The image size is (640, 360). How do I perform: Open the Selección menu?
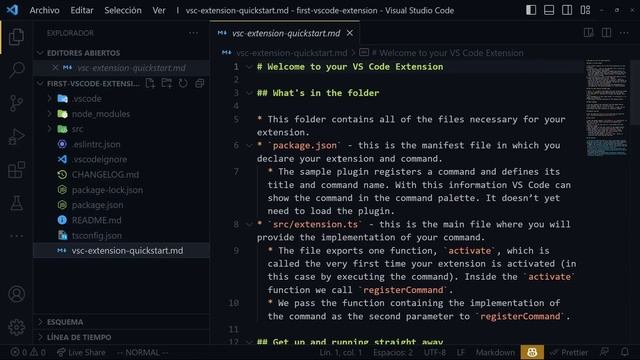pyautogui.click(x=123, y=10)
